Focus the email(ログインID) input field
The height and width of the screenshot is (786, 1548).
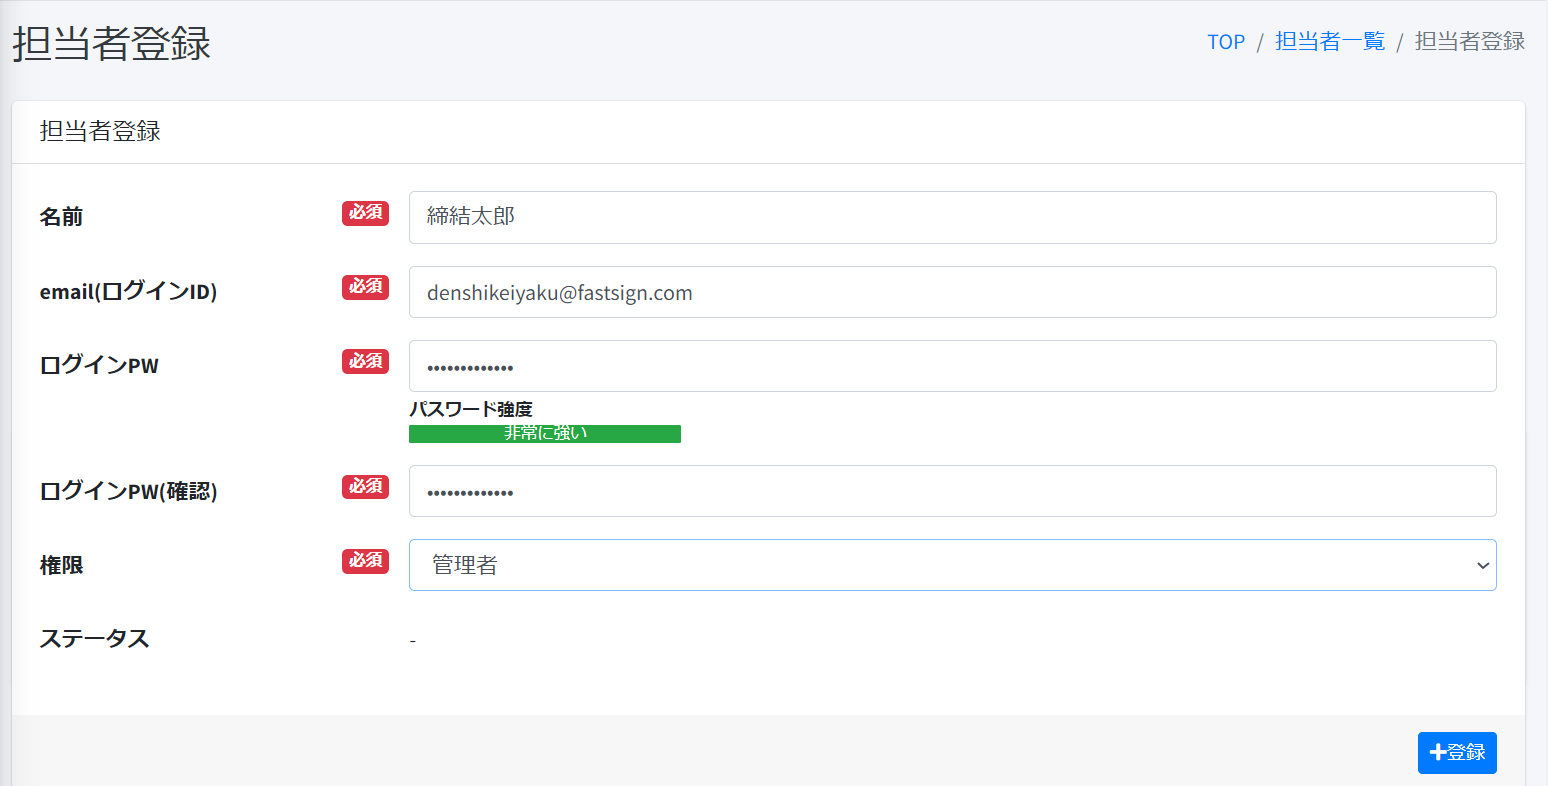click(952, 292)
